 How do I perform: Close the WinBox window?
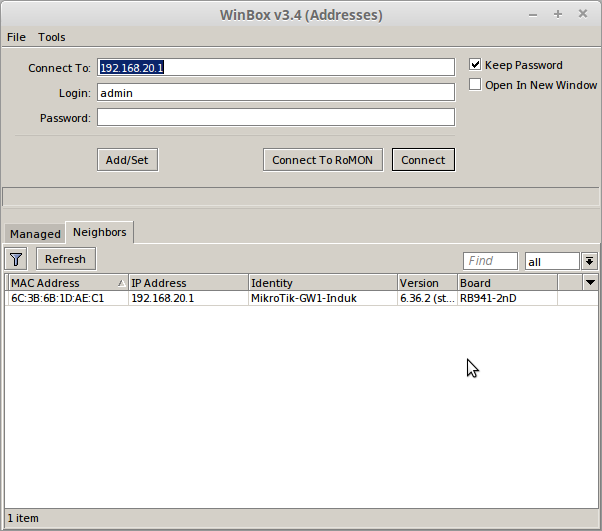[x=583, y=14]
